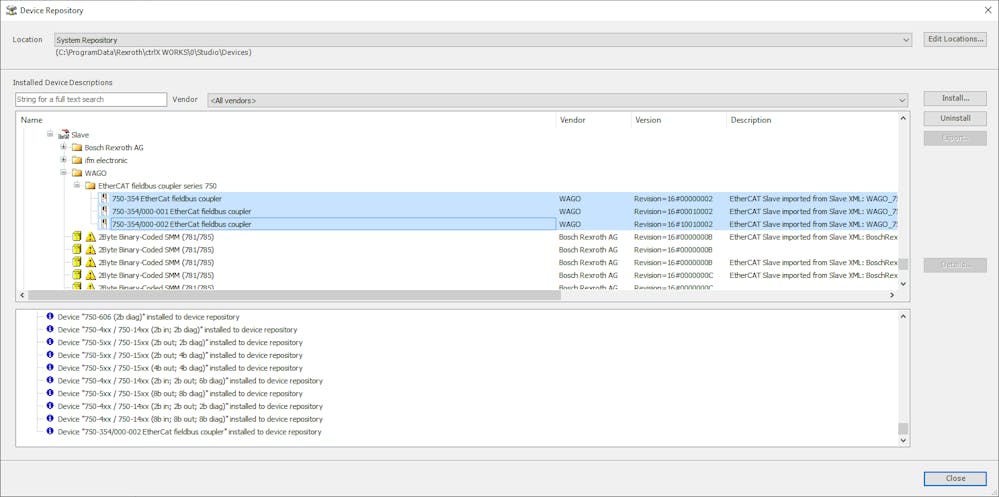Collapse the Slave tree node
This screenshot has height=497, width=999.
(50, 134)
